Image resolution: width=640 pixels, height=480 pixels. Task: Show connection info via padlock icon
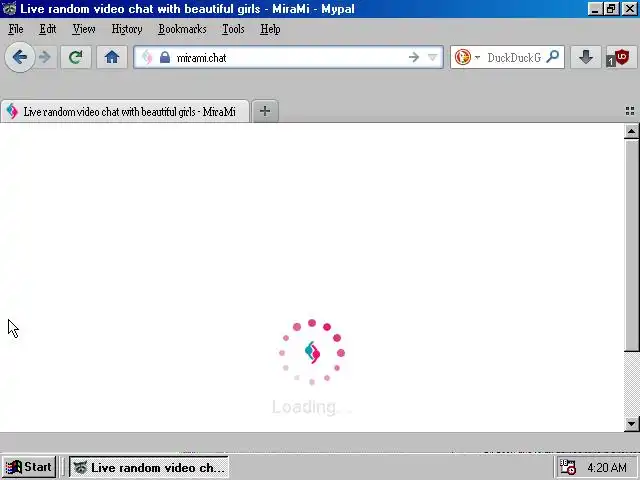click(165, 58)
